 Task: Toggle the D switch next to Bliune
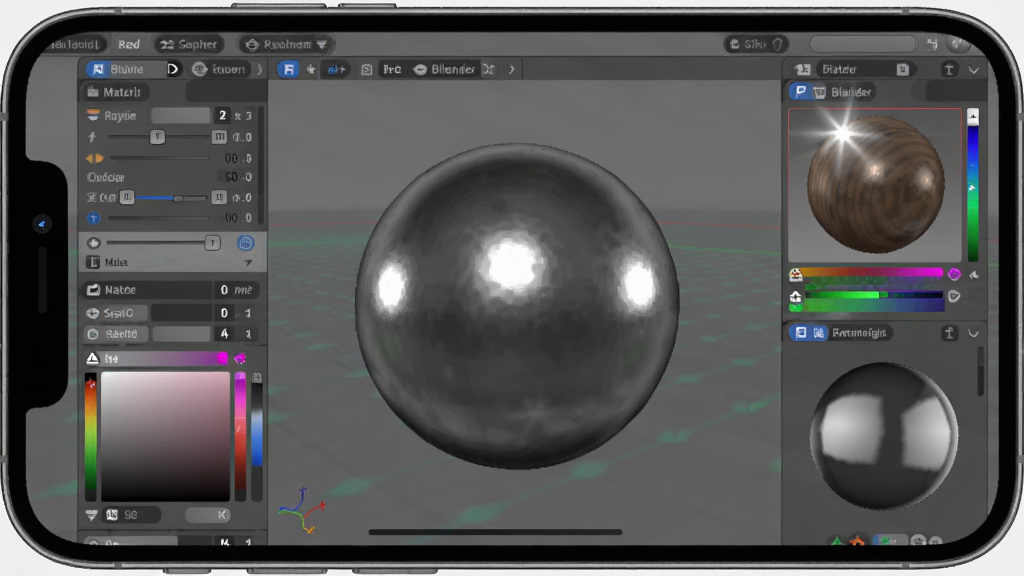172,69
